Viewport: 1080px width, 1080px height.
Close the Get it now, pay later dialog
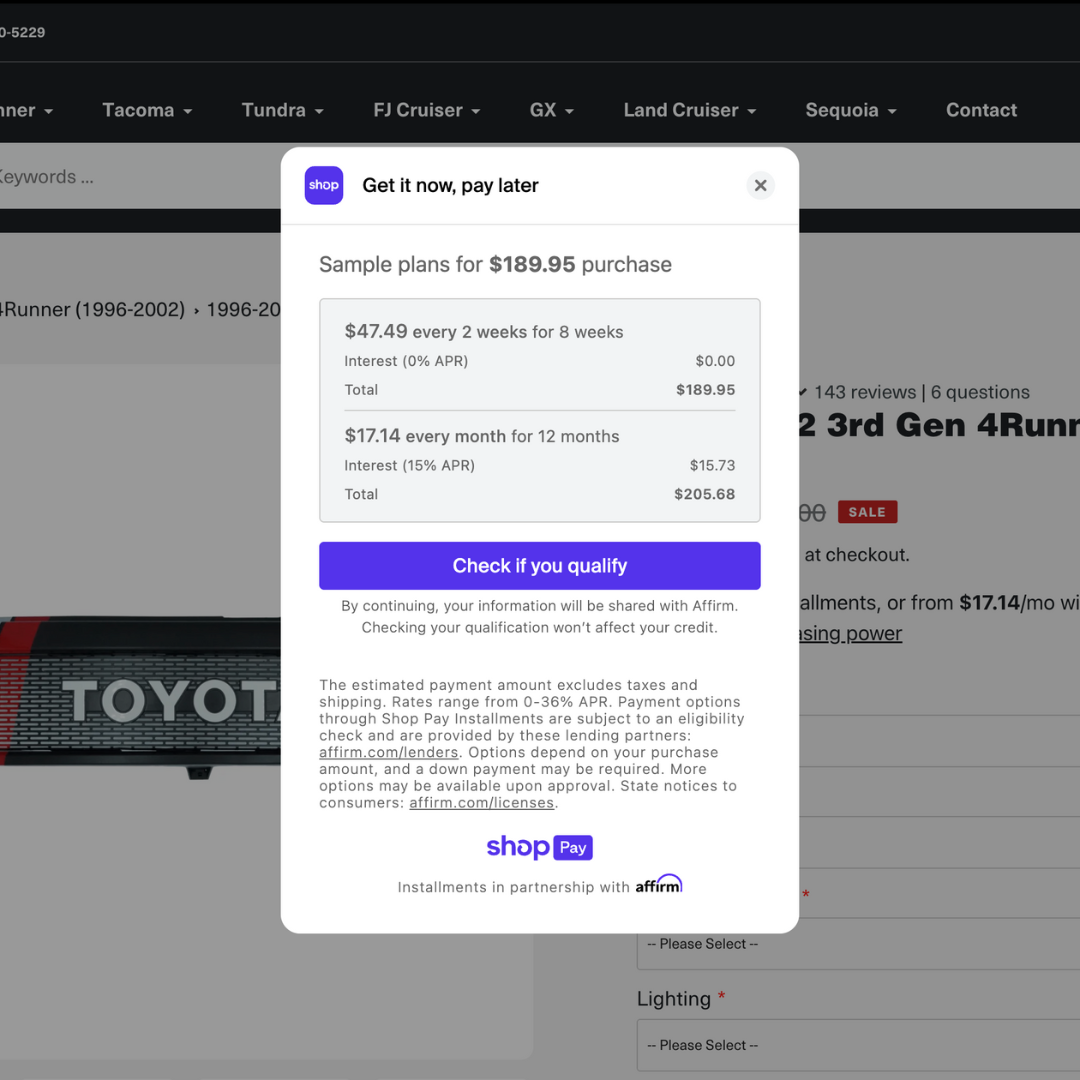(760, 185)
